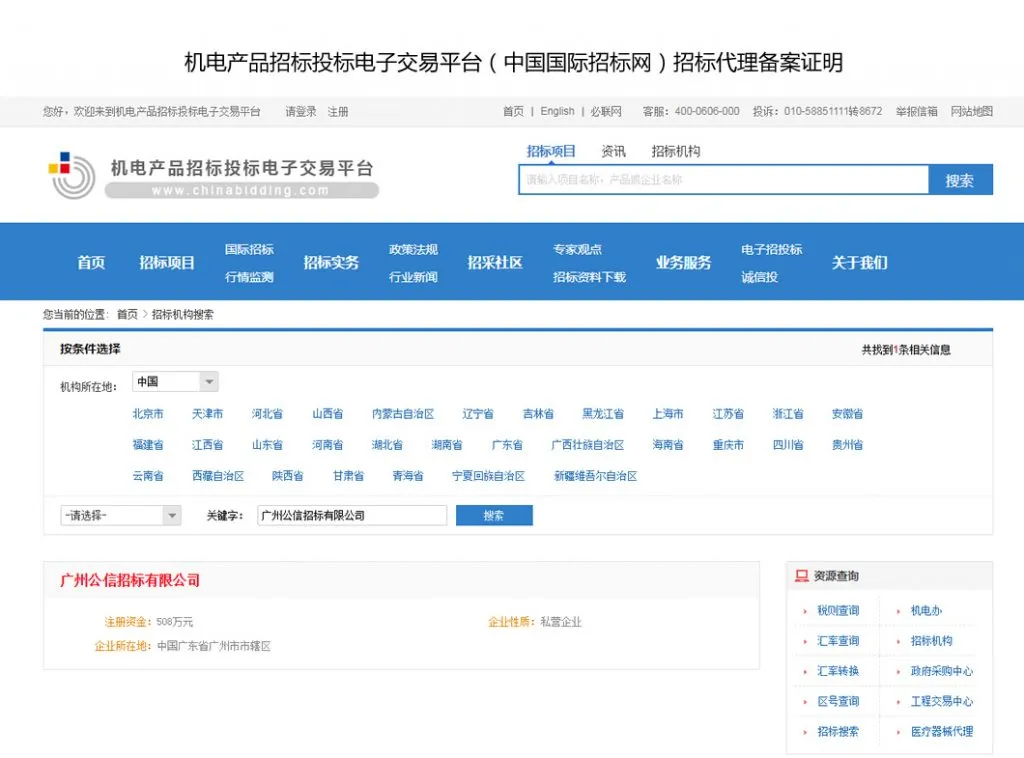Screen dimensions: 1024x758
Task: Click the 请登录 login link
Action: (300, 112)
